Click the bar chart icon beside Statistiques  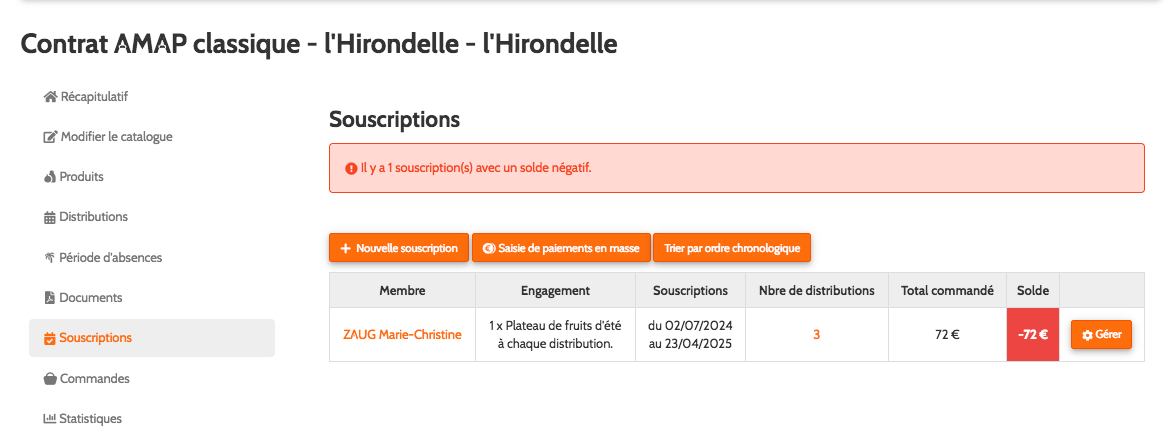pos(50,419)
